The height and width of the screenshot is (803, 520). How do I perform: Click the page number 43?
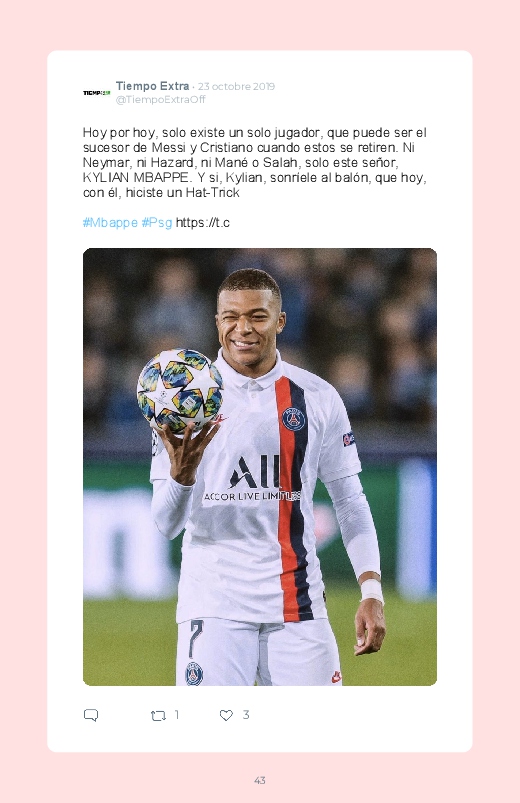pyautogui.click(x=260, y=780)
